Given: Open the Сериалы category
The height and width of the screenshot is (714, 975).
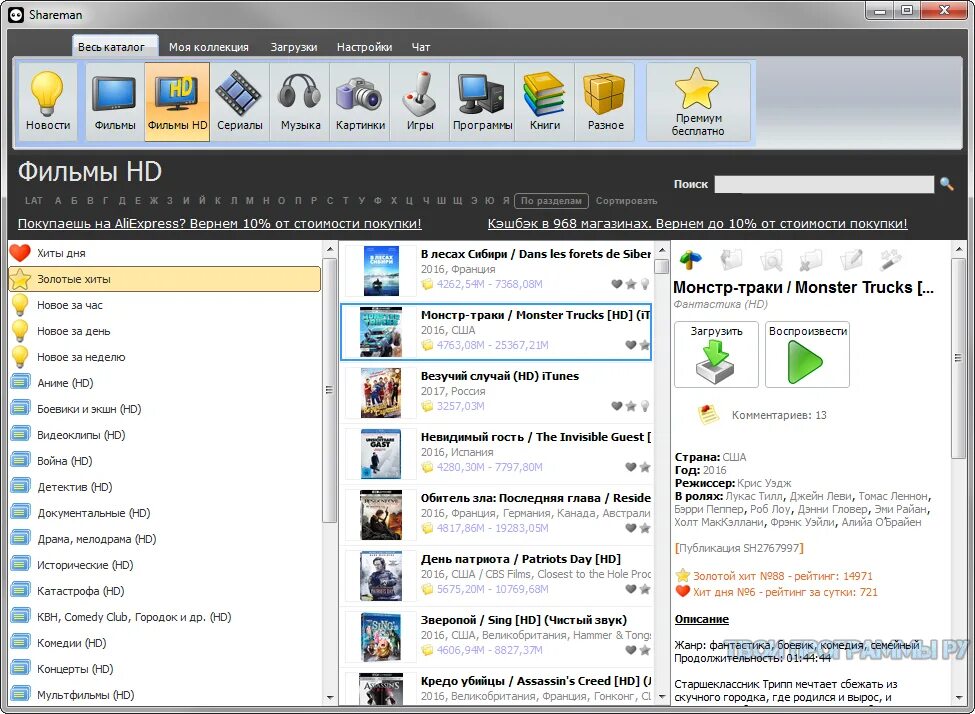Looking at the screenshot, I should [239, 101].
